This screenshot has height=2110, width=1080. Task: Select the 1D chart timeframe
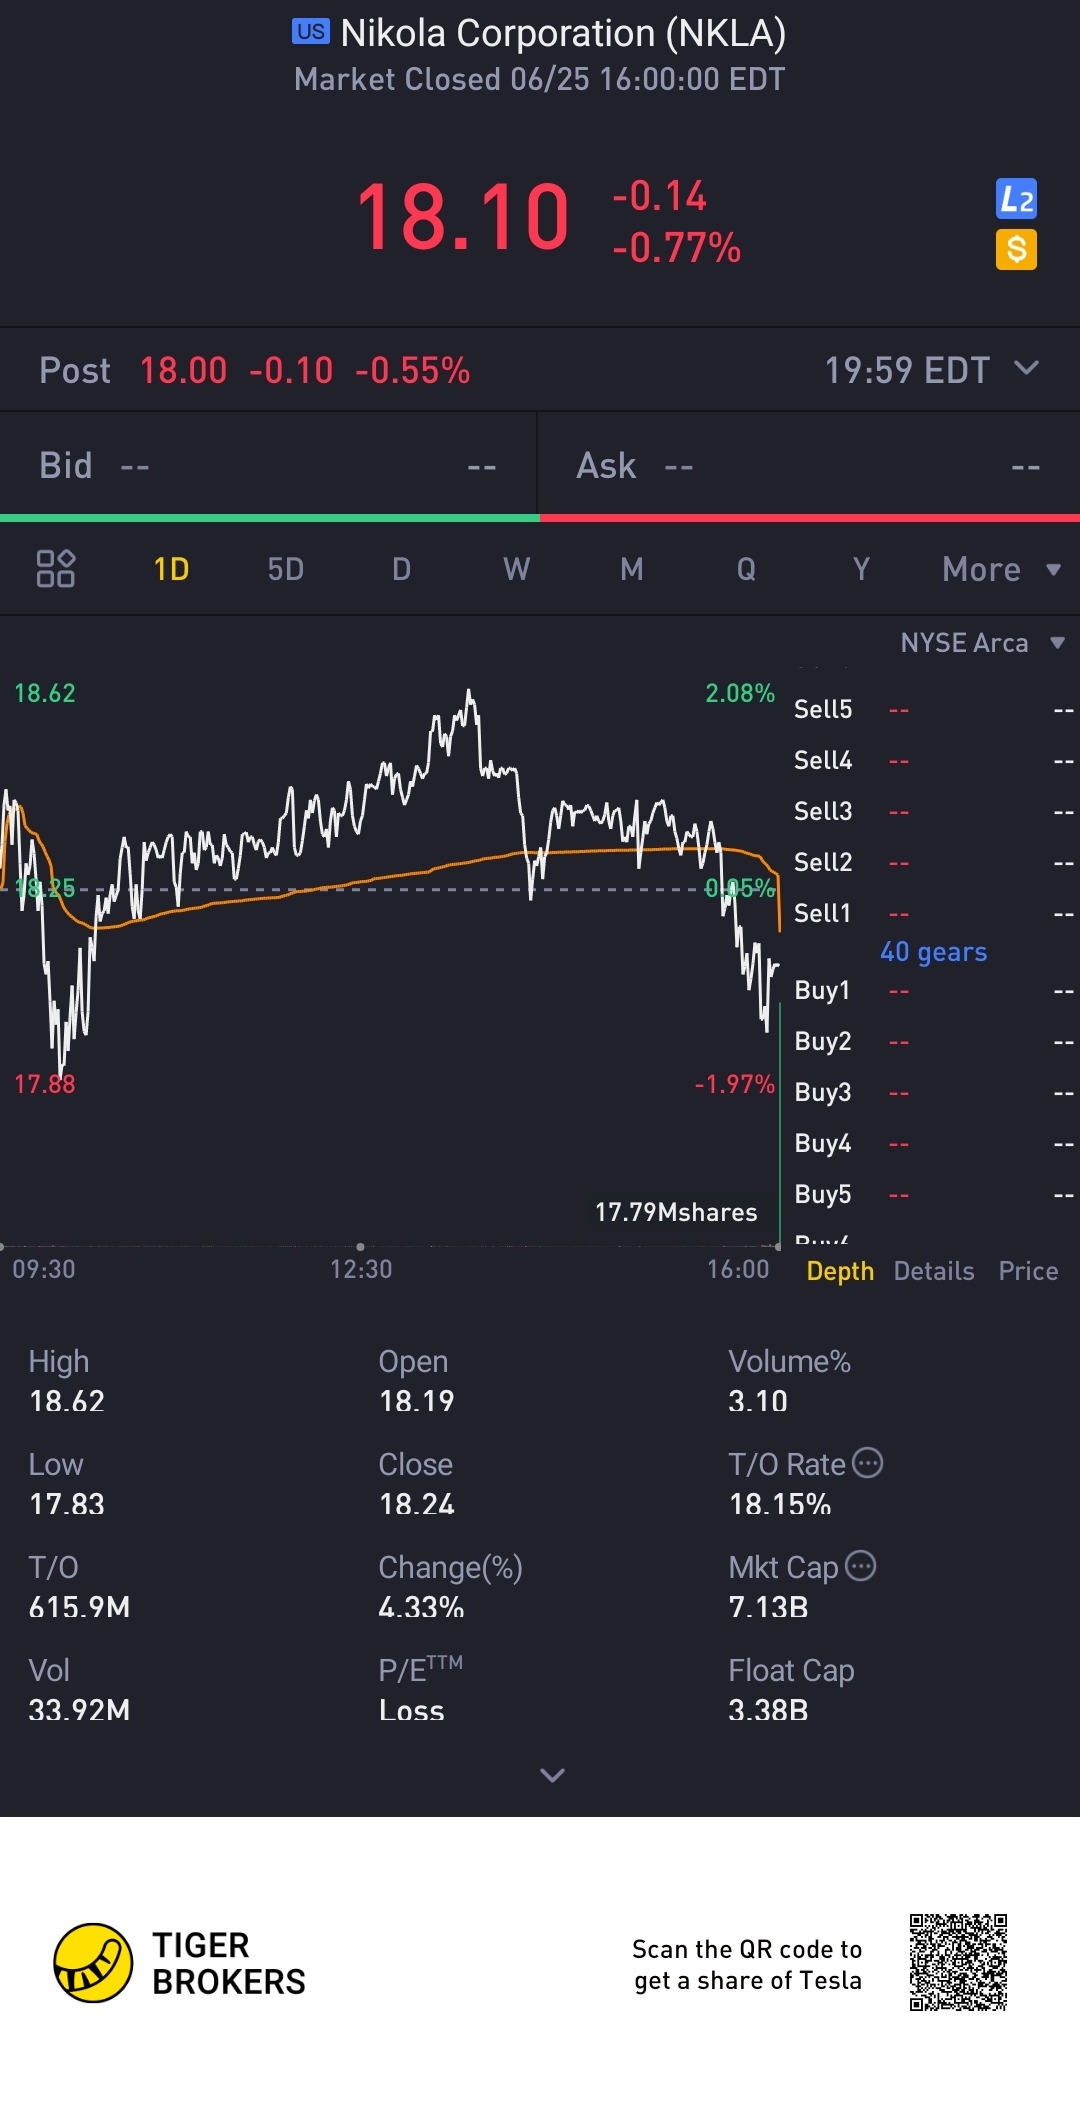(171, 569)
